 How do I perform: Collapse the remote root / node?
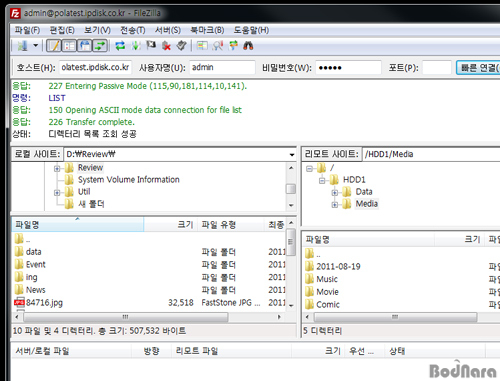(x=309, y=169)
